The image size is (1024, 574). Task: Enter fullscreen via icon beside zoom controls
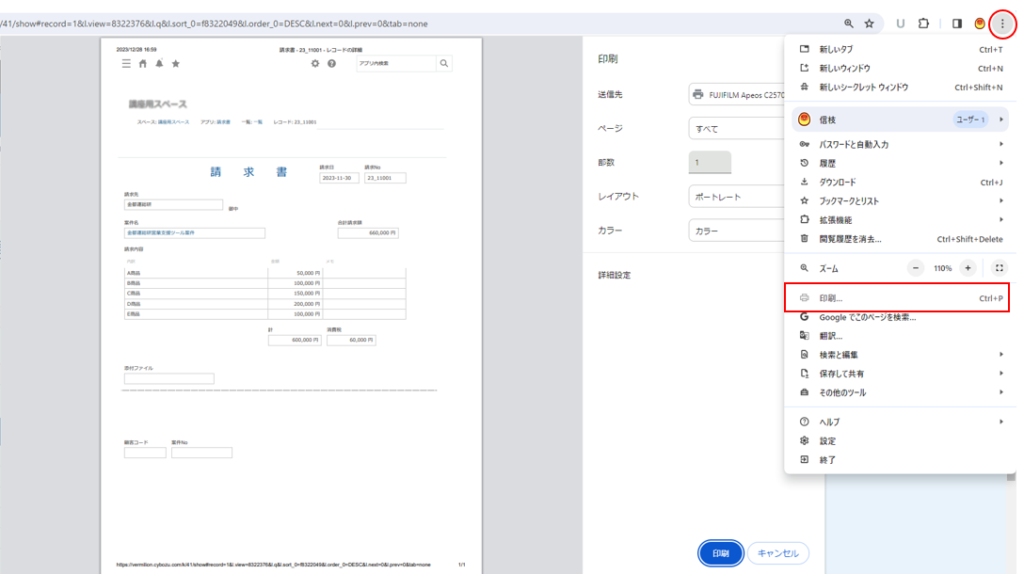click(998, 268)
